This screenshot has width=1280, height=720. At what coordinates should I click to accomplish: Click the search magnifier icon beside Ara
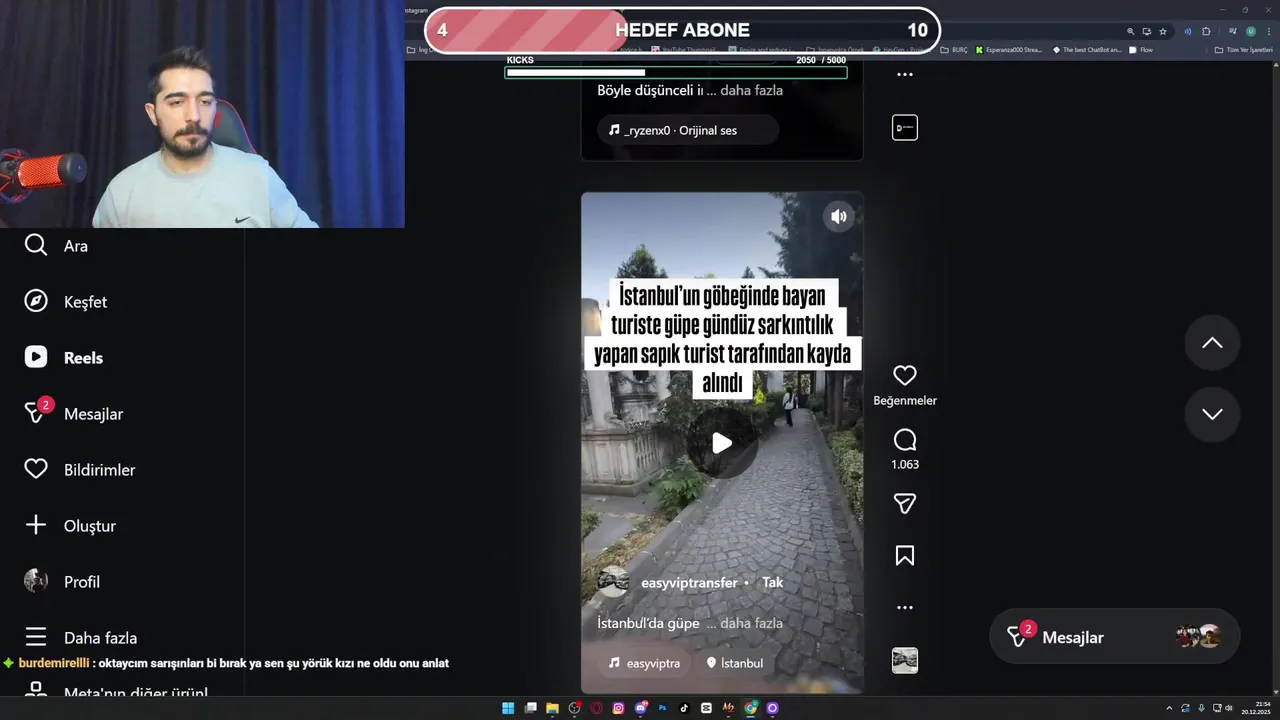pyautogui.click(x=36, y=245)
